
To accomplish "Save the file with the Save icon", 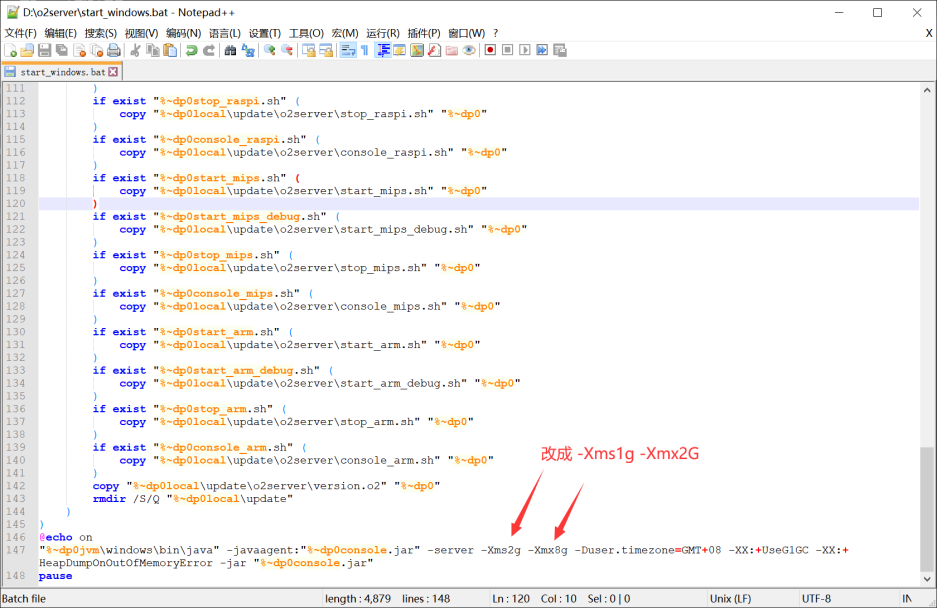I will click(x=44, y=50).
